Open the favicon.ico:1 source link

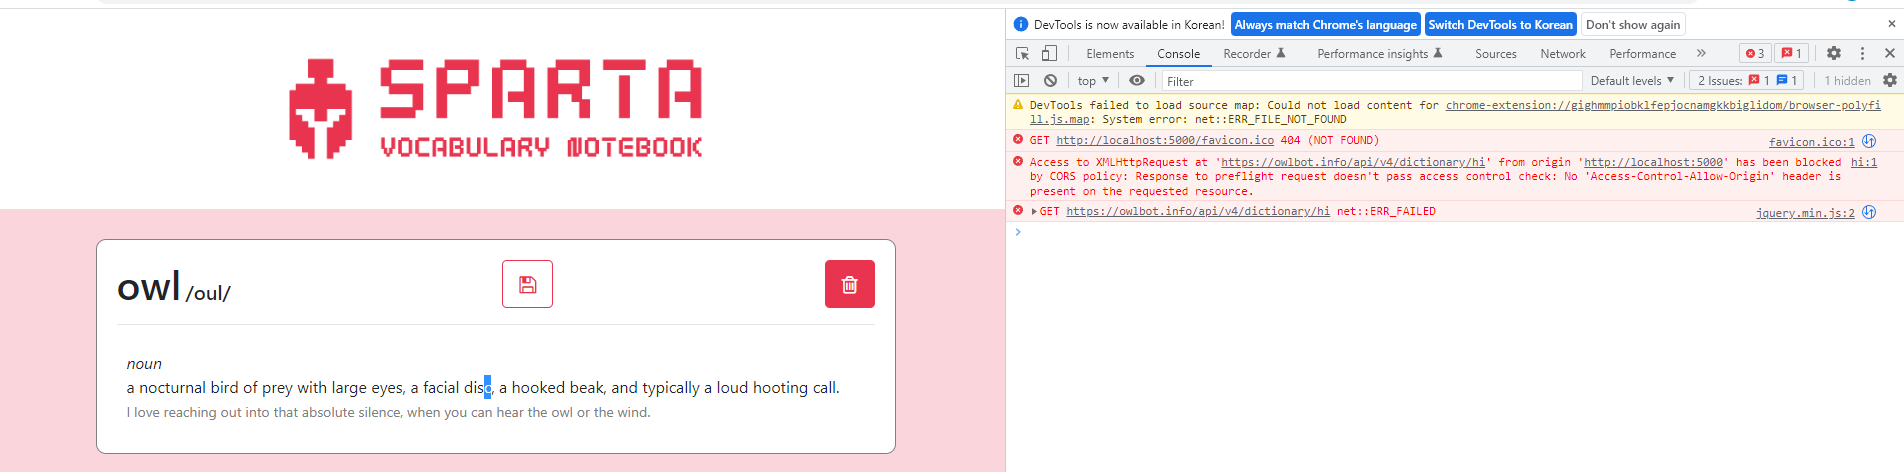pyautogui.click(x=1811, y=142)
